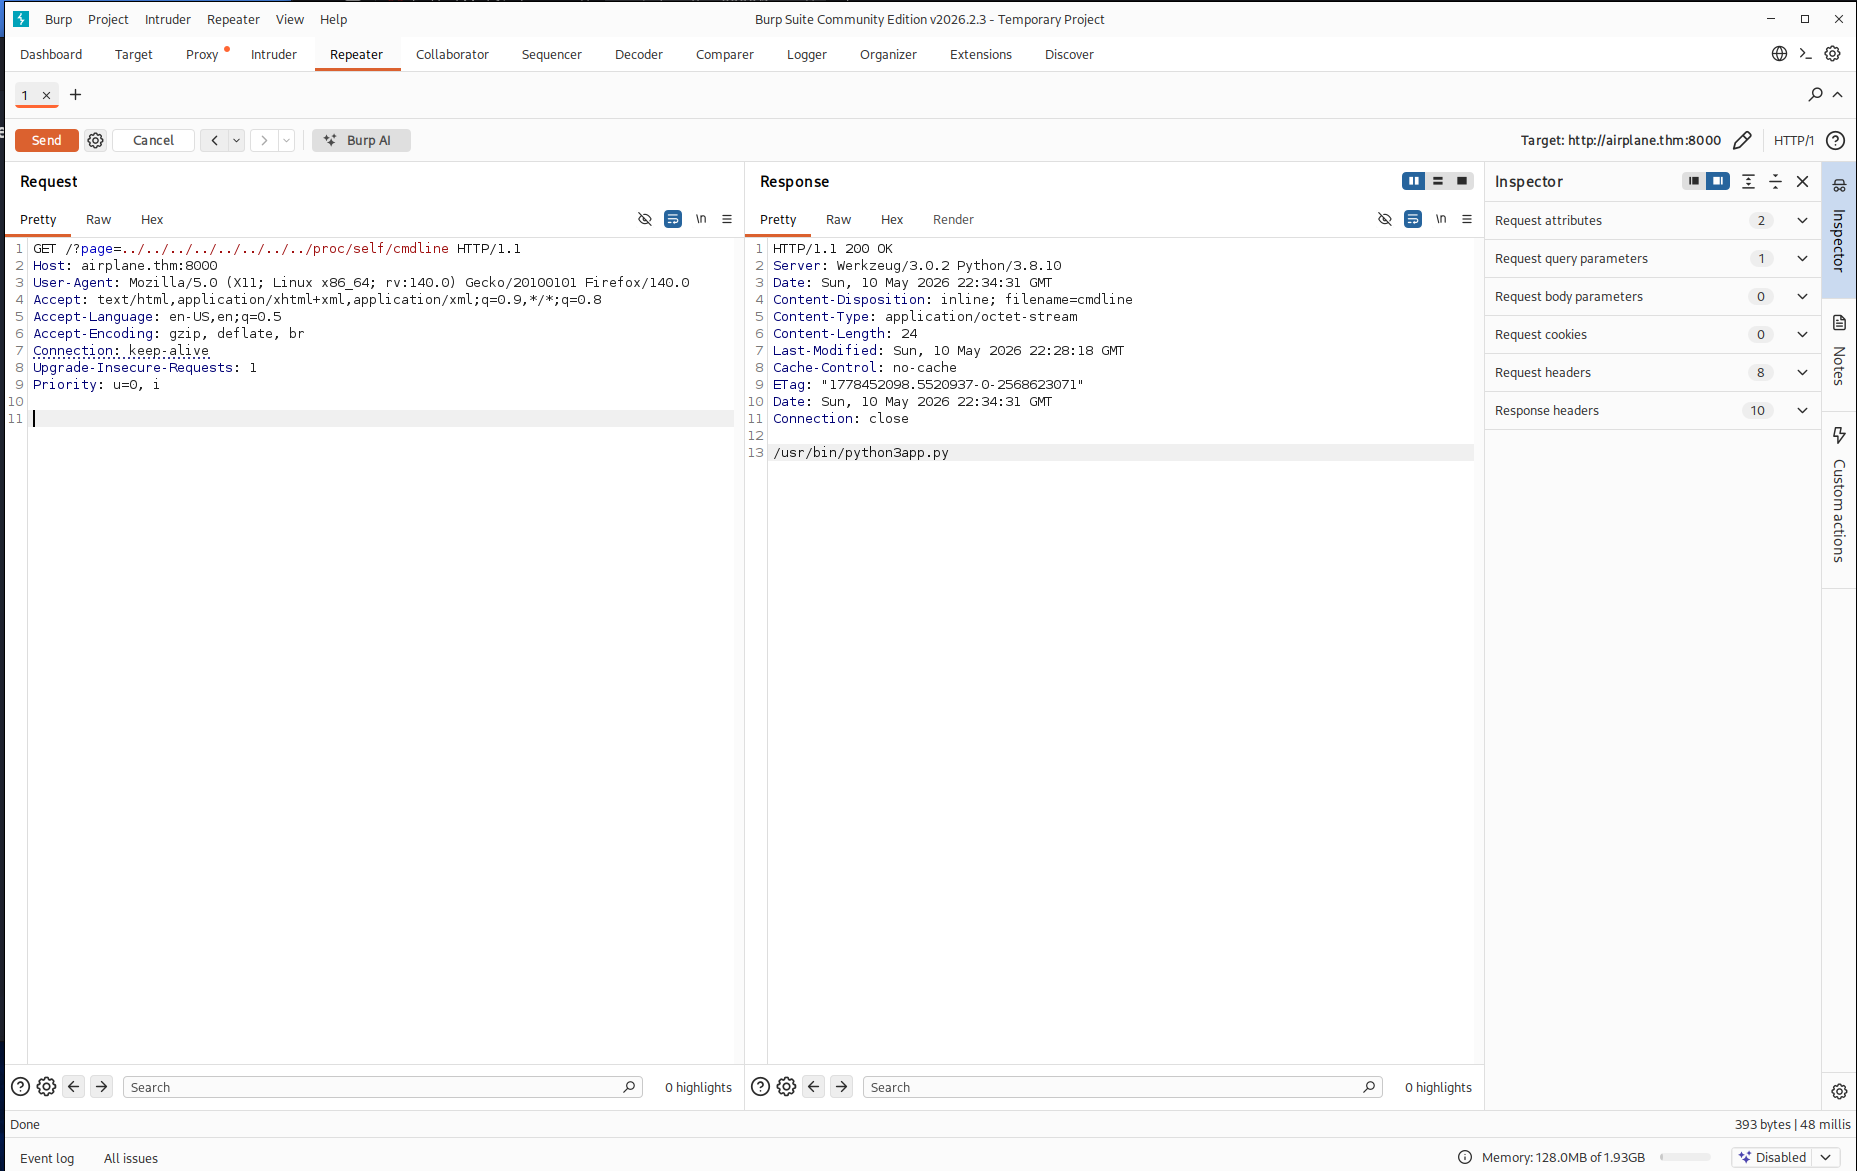Screen dimensions: 1857x1171
Task: Go to previous request search match
Action: tap(74, 1087)
